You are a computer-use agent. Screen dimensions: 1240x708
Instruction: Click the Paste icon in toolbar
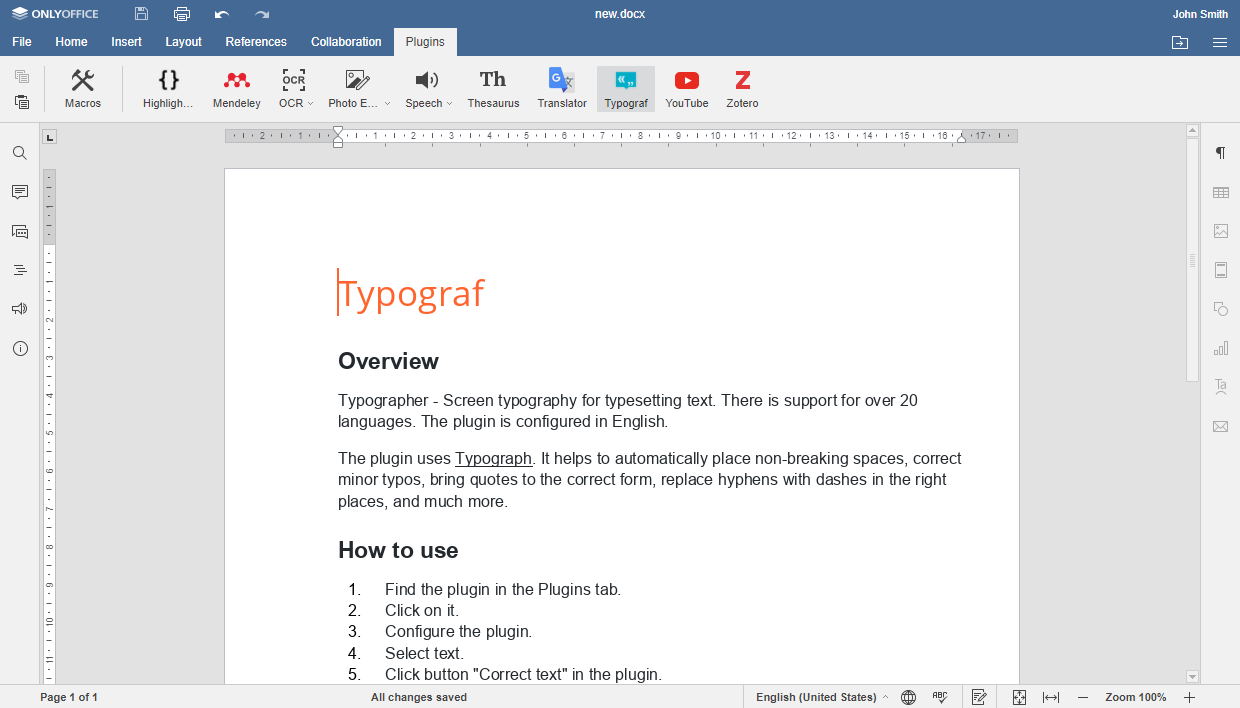(22, 101)
